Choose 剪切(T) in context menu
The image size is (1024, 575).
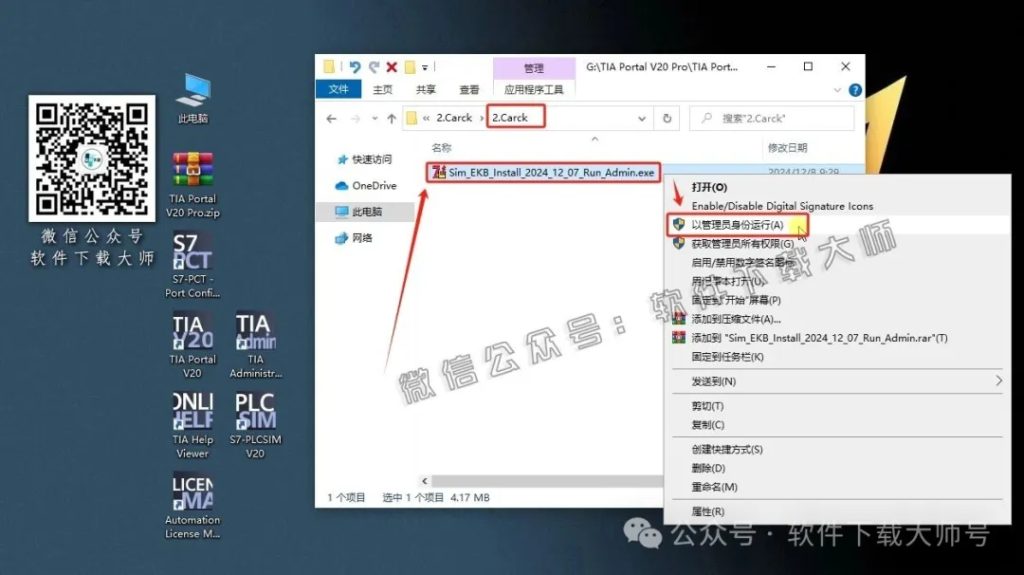click(x=708, y=406)
